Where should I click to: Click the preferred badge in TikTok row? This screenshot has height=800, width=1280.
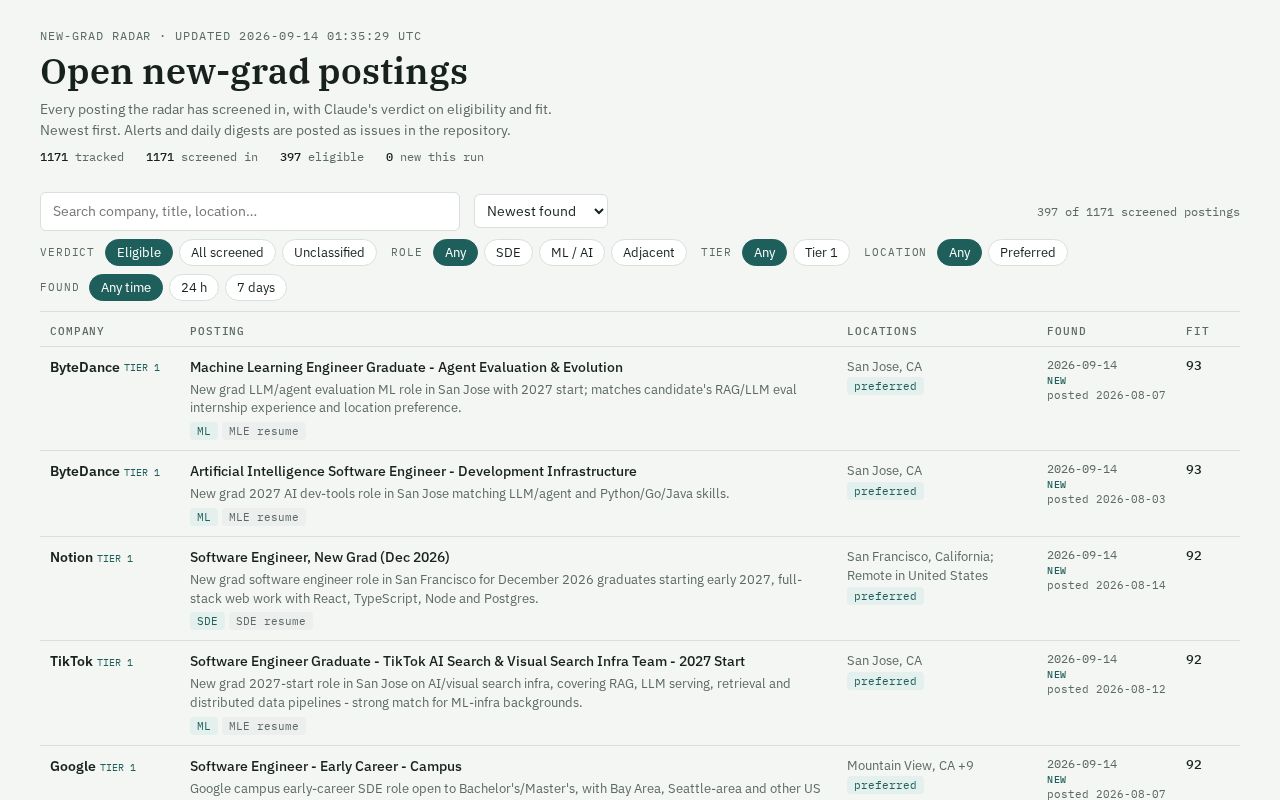pyautogui.click(x=885, y=681)
